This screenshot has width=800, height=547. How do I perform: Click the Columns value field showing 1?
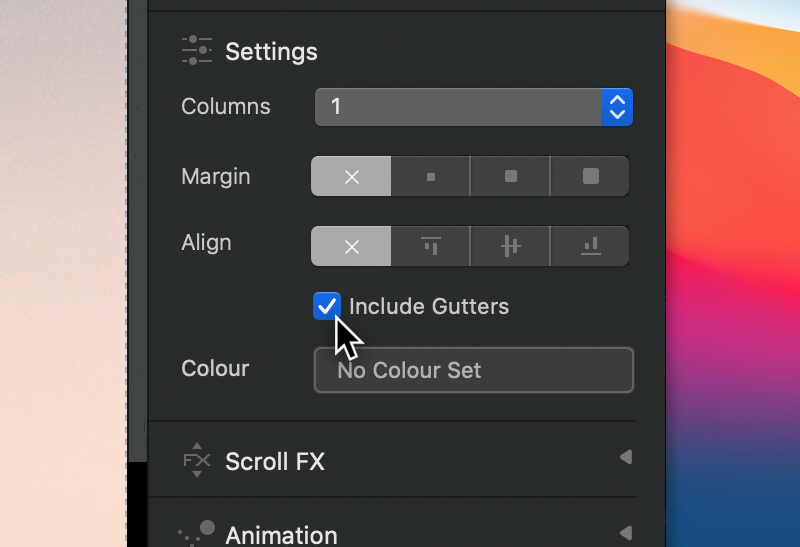pos(458,107)
